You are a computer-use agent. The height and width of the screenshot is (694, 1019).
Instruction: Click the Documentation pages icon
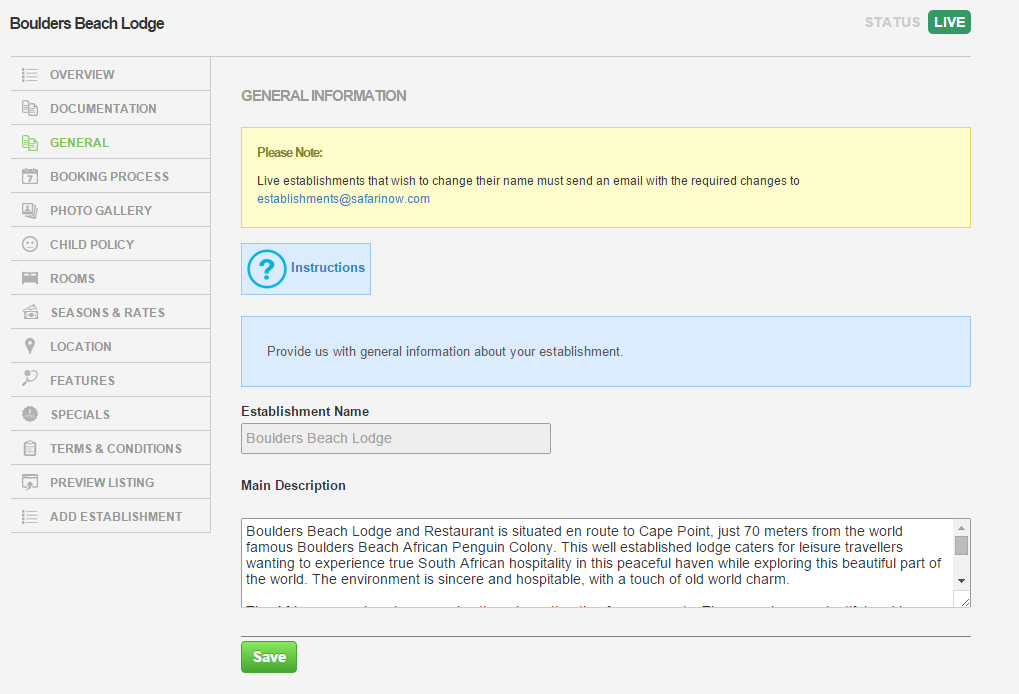tap(29, 109)
